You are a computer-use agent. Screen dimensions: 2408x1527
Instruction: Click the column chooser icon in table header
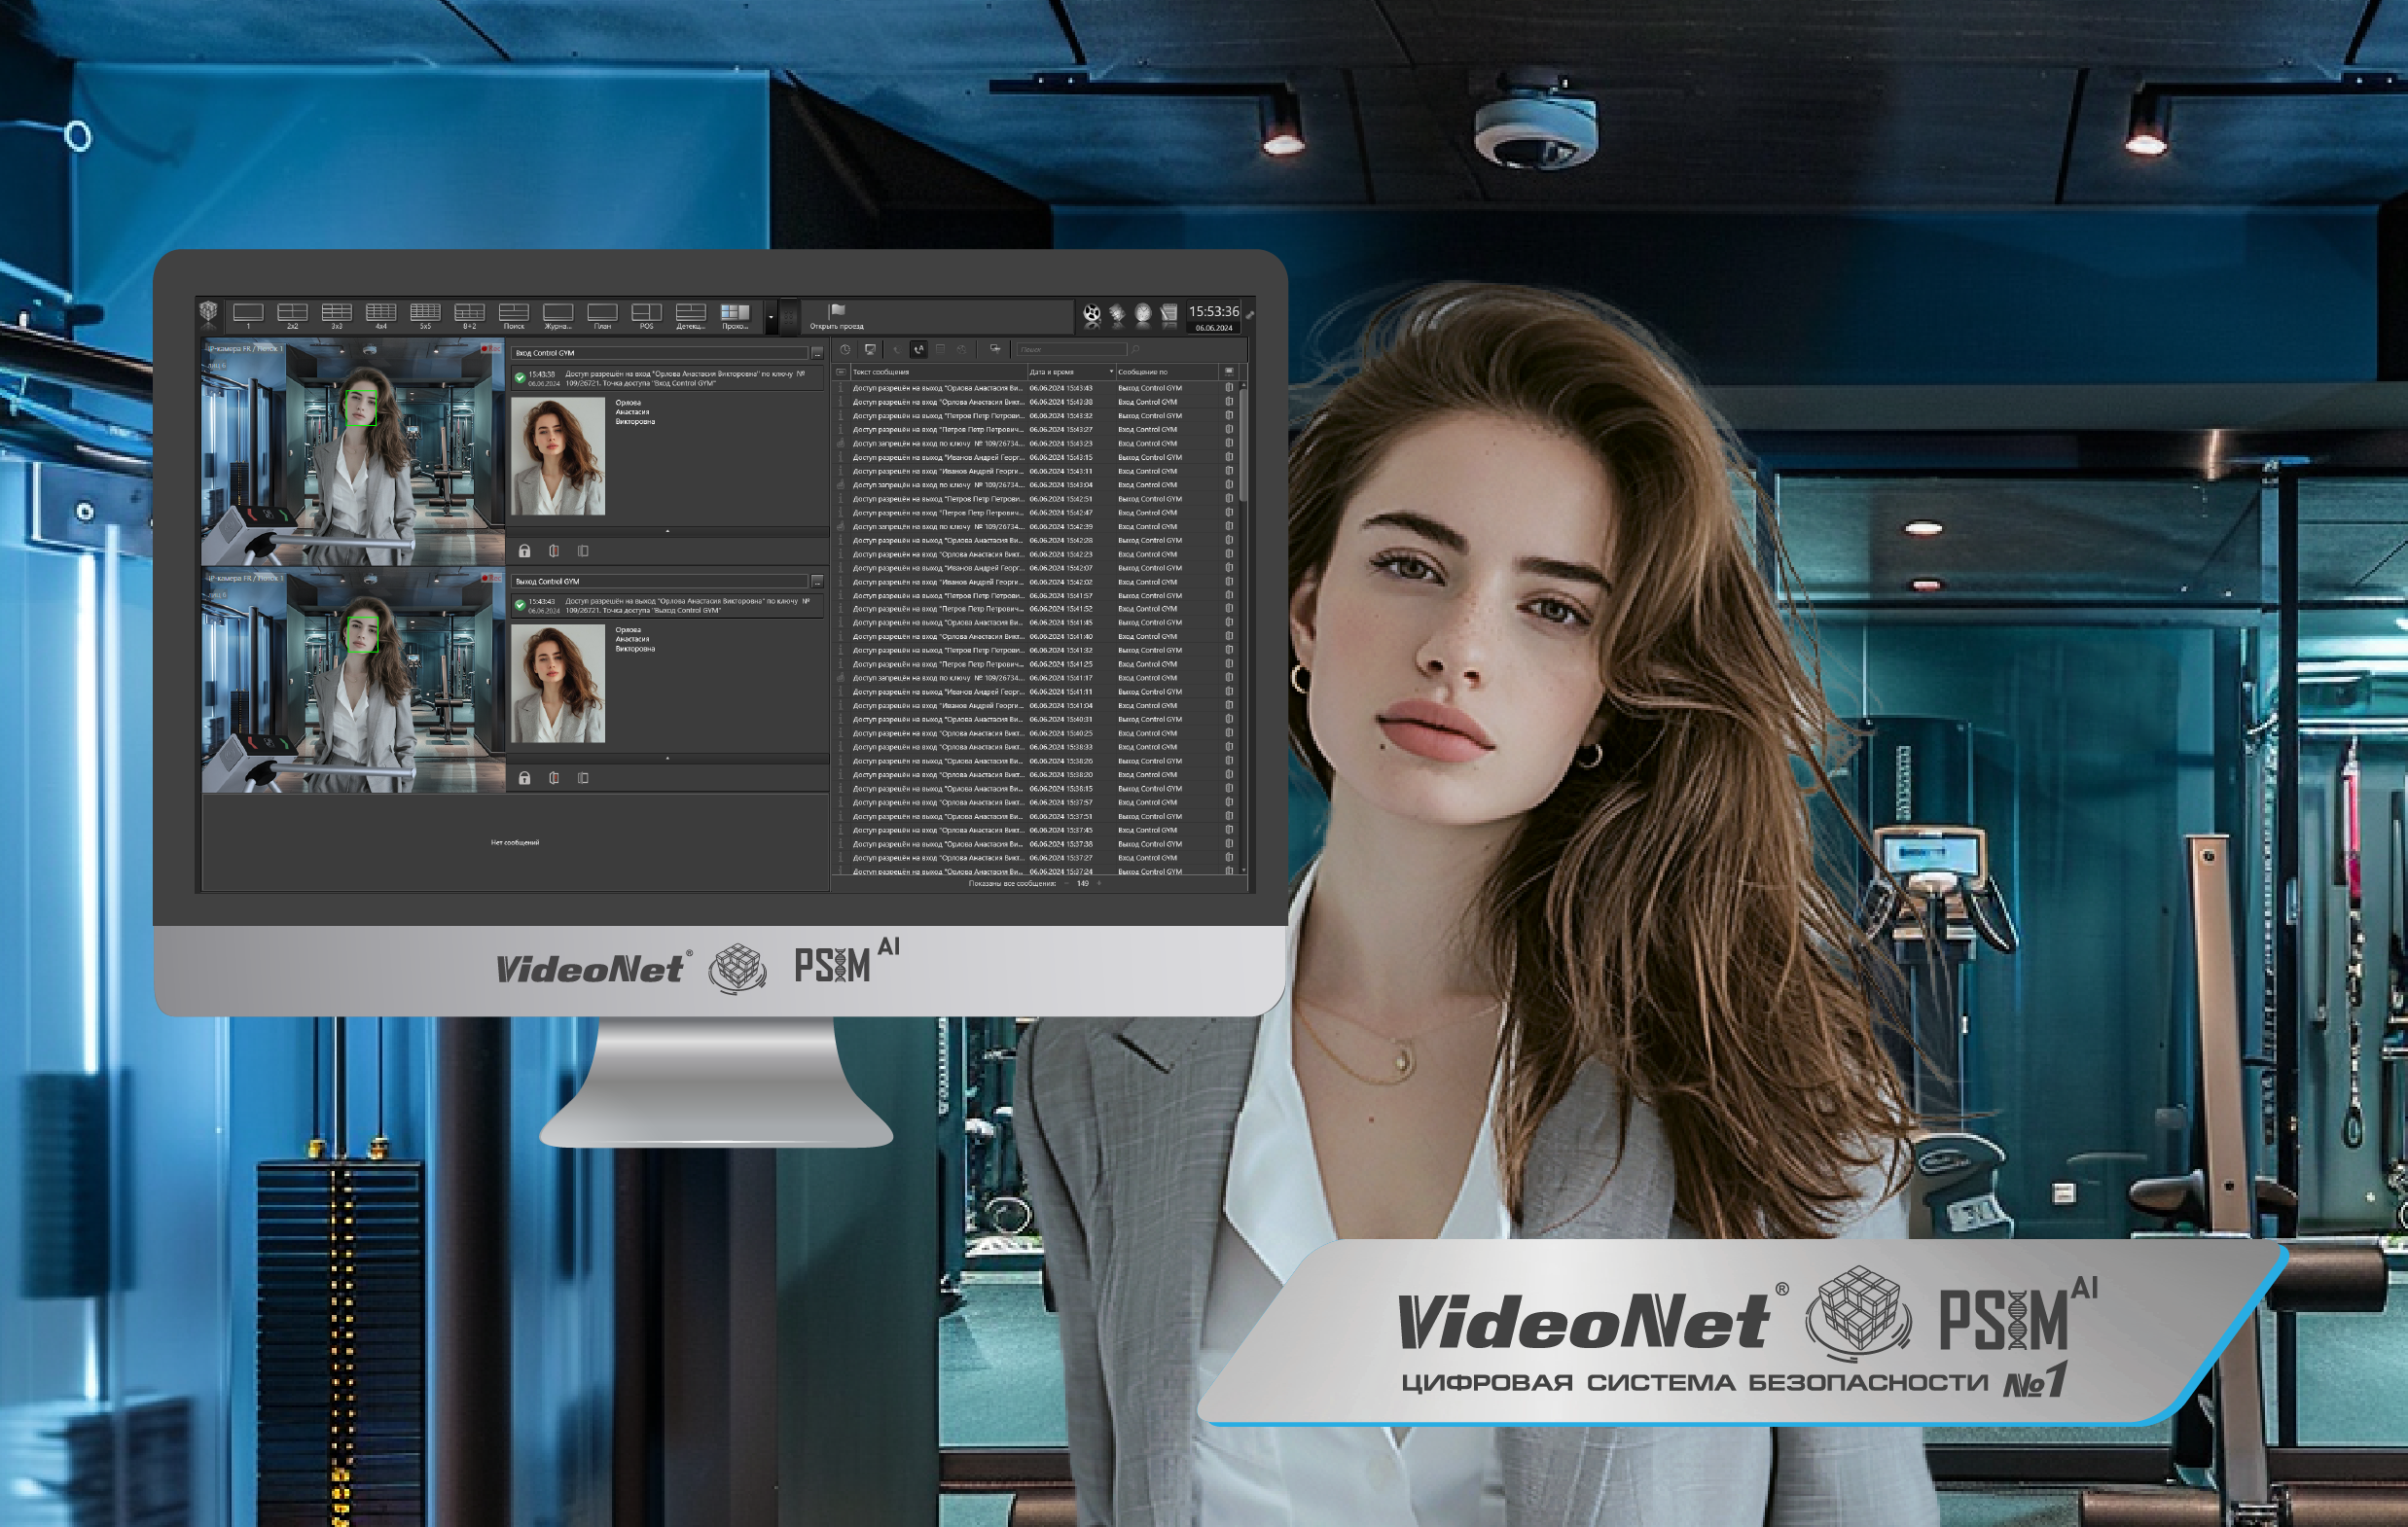click(1229, 372)
